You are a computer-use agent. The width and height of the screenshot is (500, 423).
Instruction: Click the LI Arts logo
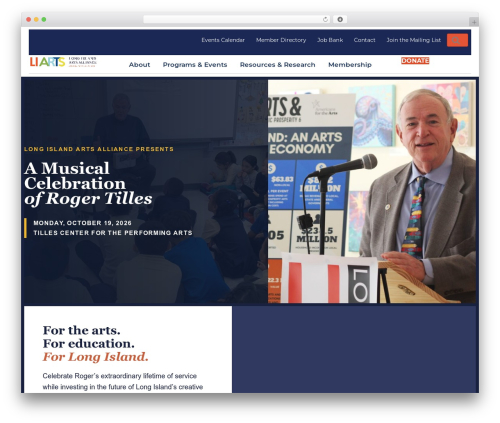[x=63, y=62]
